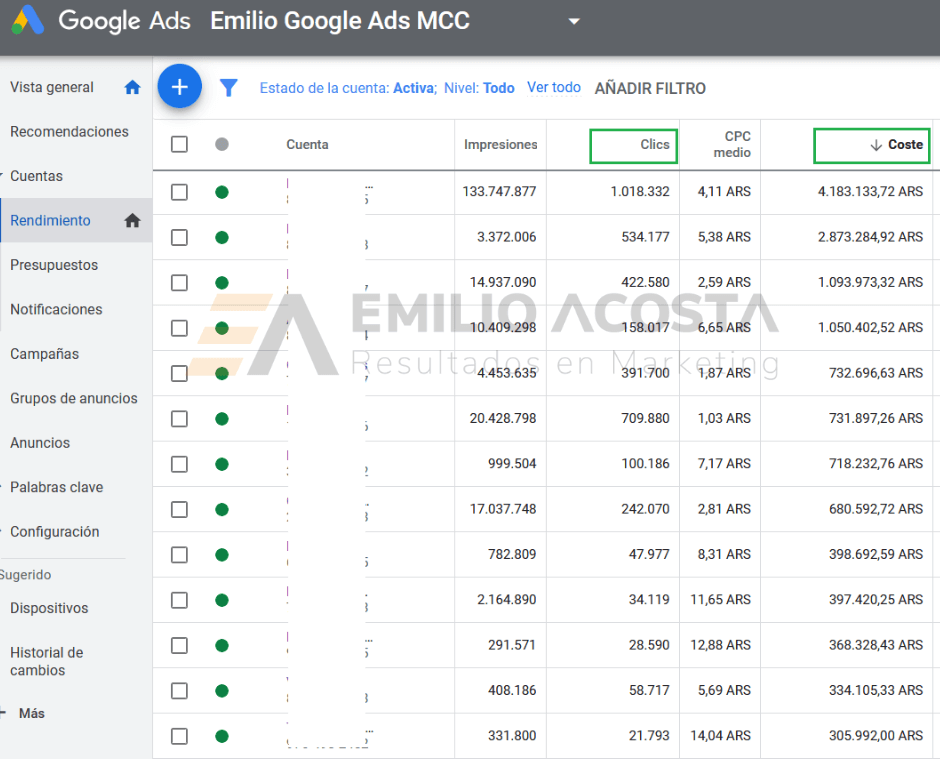The image size is (940, 759).
Task: Check the row with 133.747.877 impressions
Action: (179, 192)
